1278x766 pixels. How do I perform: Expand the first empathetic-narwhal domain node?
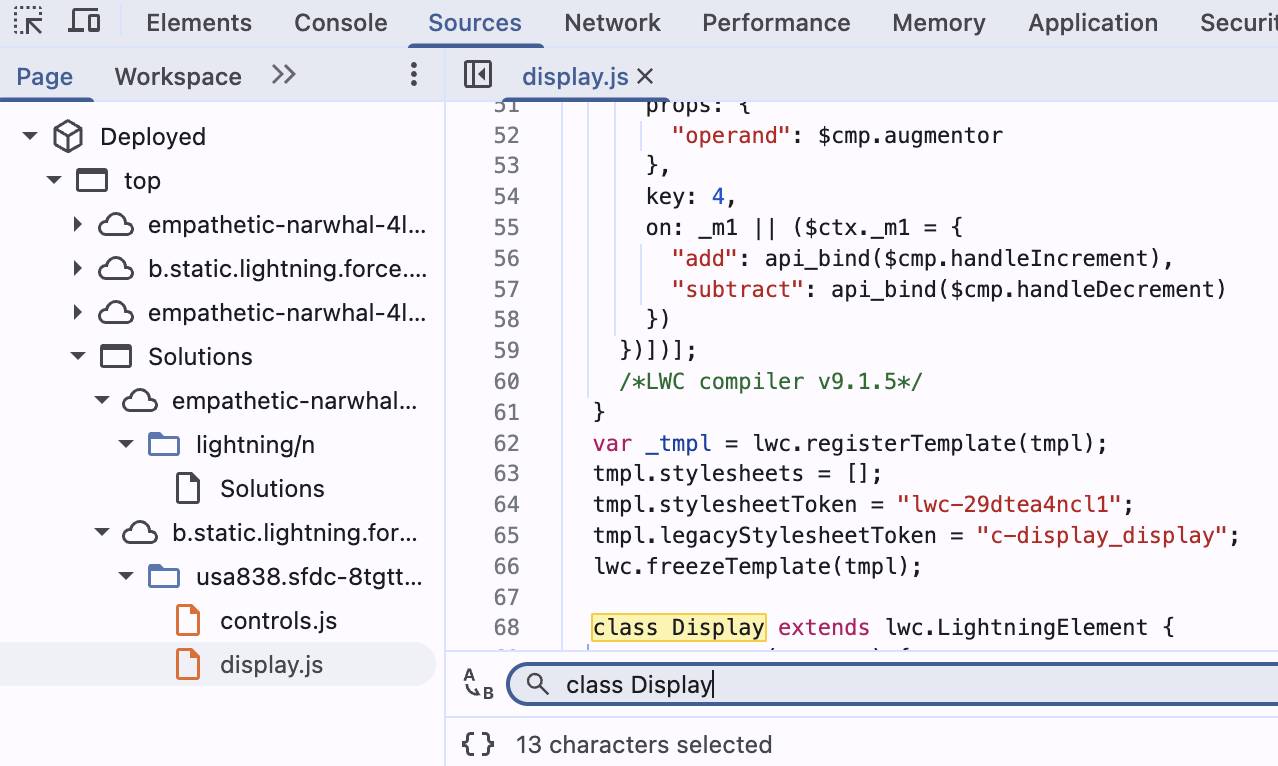(x=77, y=225)
